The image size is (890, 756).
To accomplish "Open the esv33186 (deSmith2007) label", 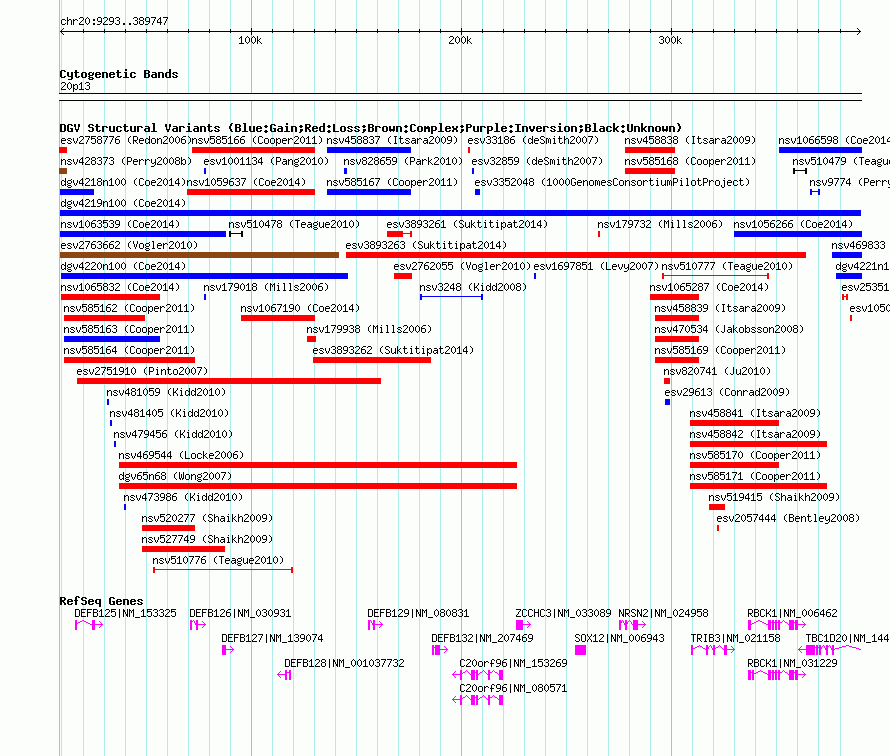I will [534, 140].
